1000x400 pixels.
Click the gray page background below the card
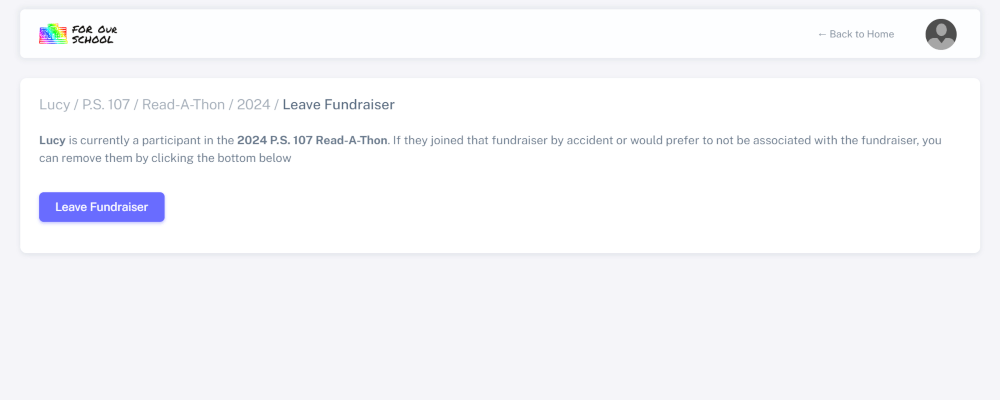(500, 330)
